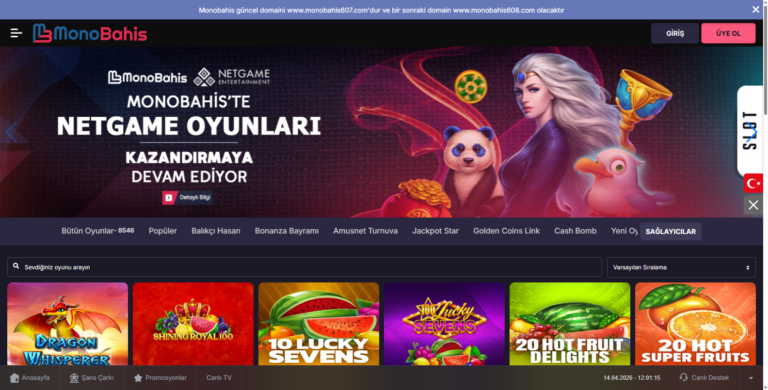Go to previous banner slide
This screenshot has width=768, height=390.
coord(12,132)
